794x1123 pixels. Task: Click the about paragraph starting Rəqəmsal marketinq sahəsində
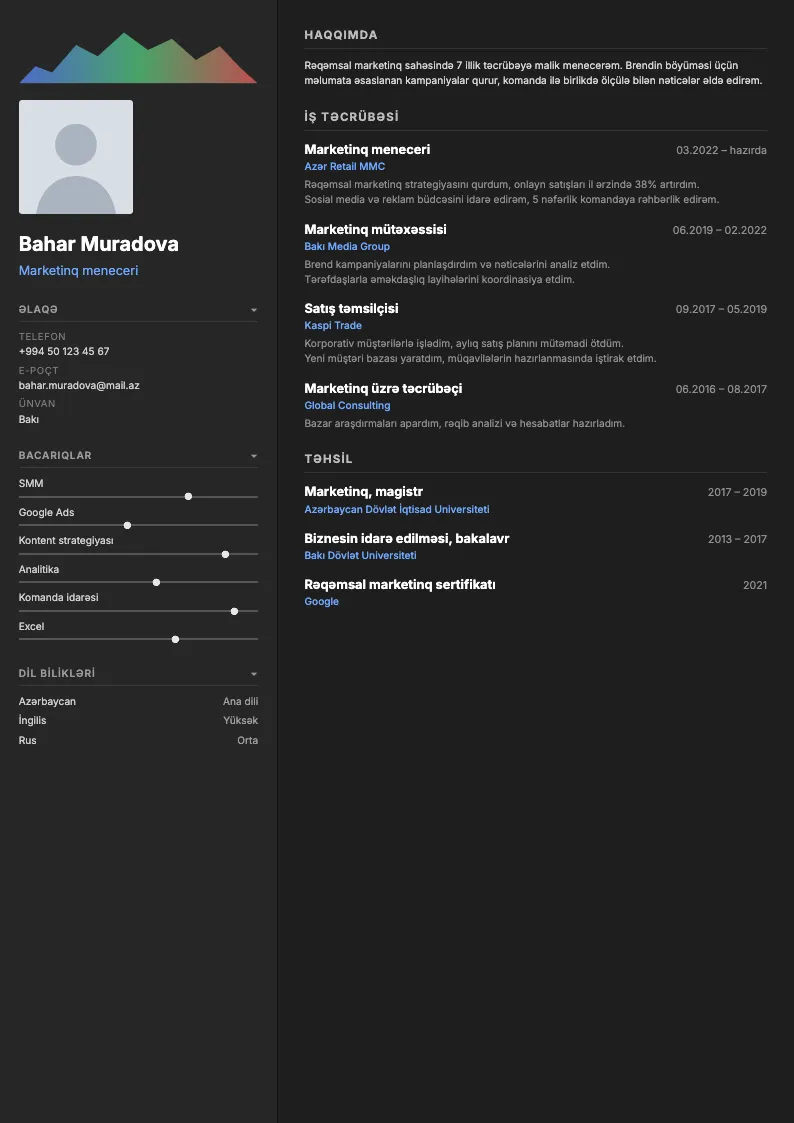[533, 73]
